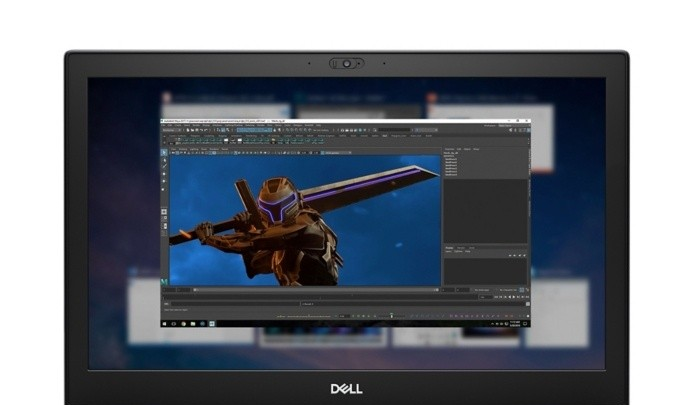Screen dimensions: 690x405
Task: Activate the Rotate tool in toolbox
Action: coord(164,181)
